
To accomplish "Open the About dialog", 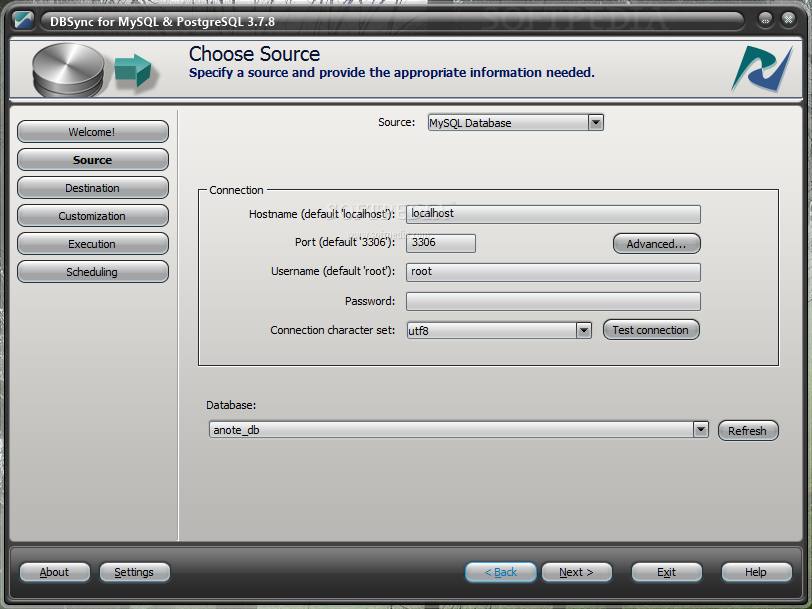I will click(x=54, y=572).
